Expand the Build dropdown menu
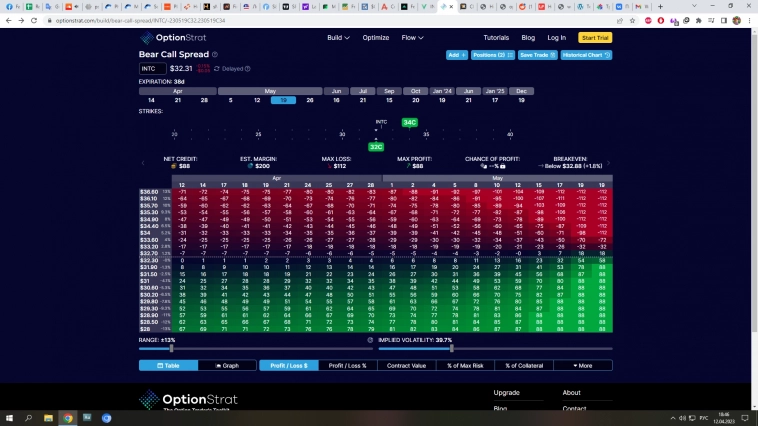The width and height of the screenshot is (758, 426). 338,38
